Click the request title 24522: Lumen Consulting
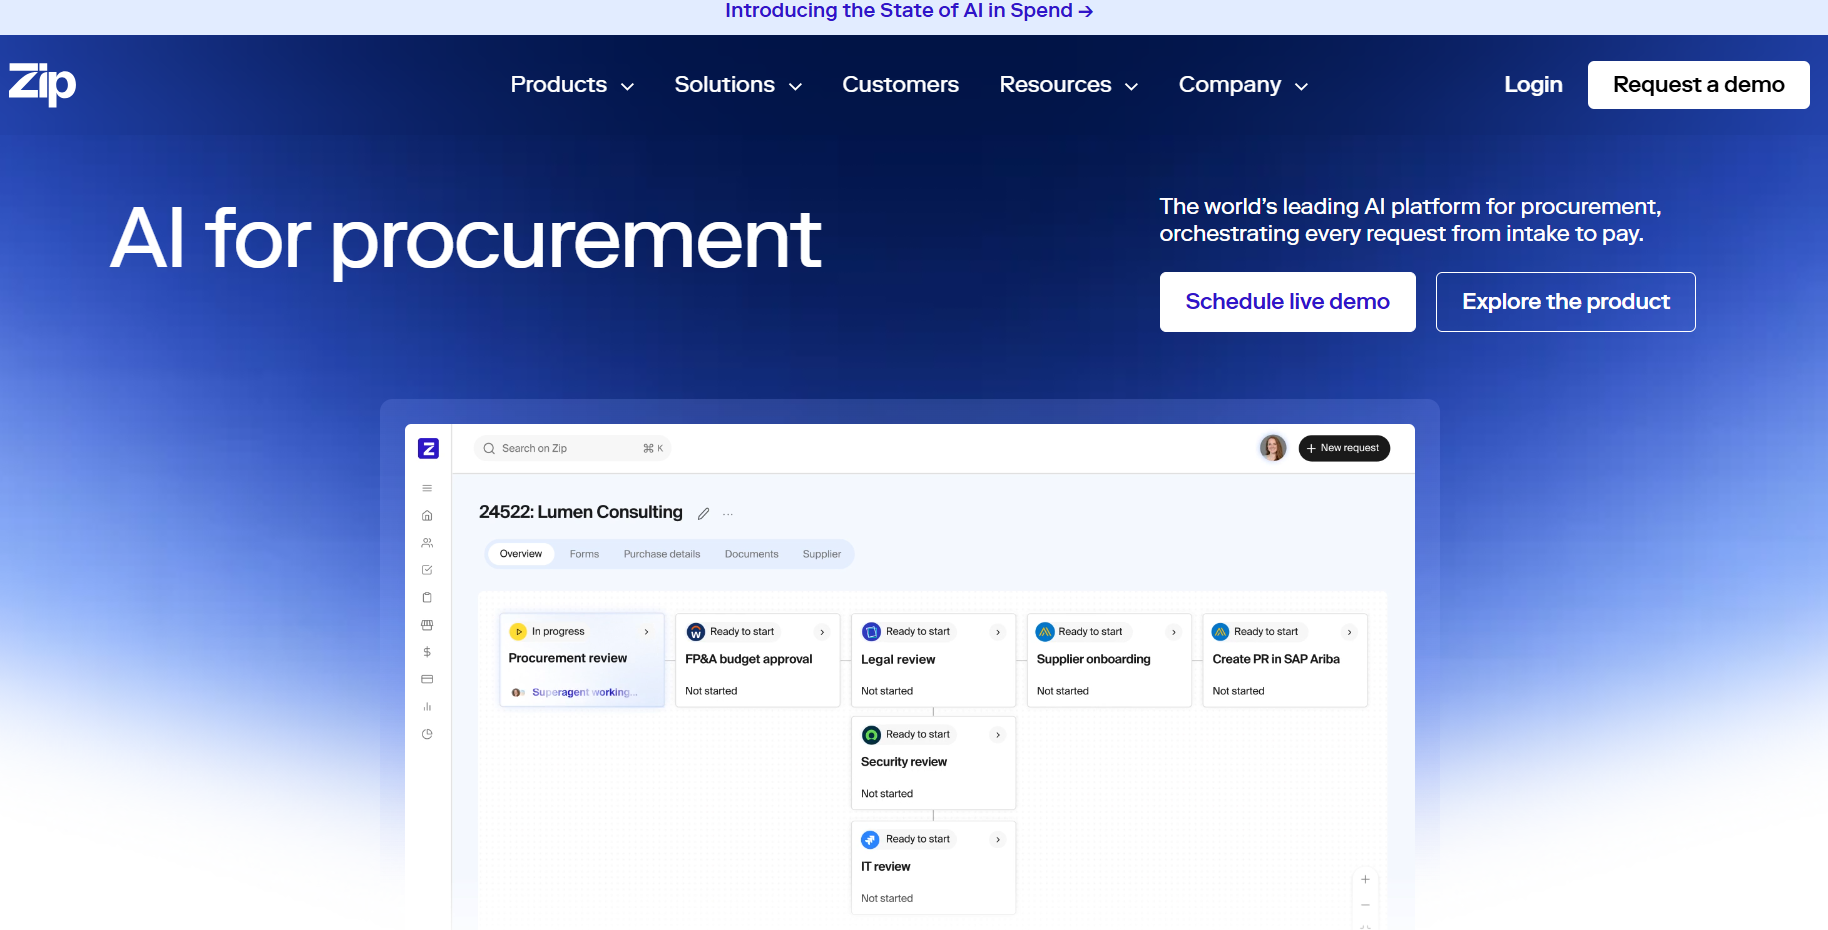 tap(581, 512)
